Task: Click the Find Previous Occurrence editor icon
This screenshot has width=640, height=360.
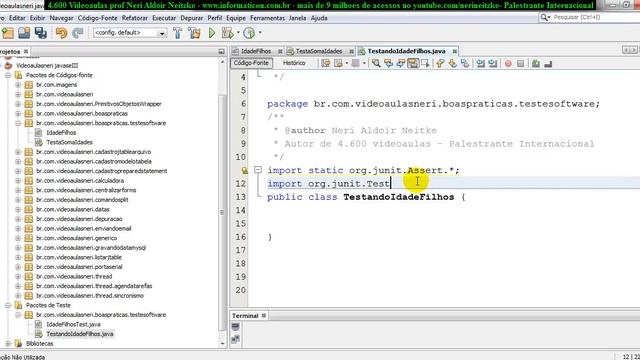Action: click(388, 63)
